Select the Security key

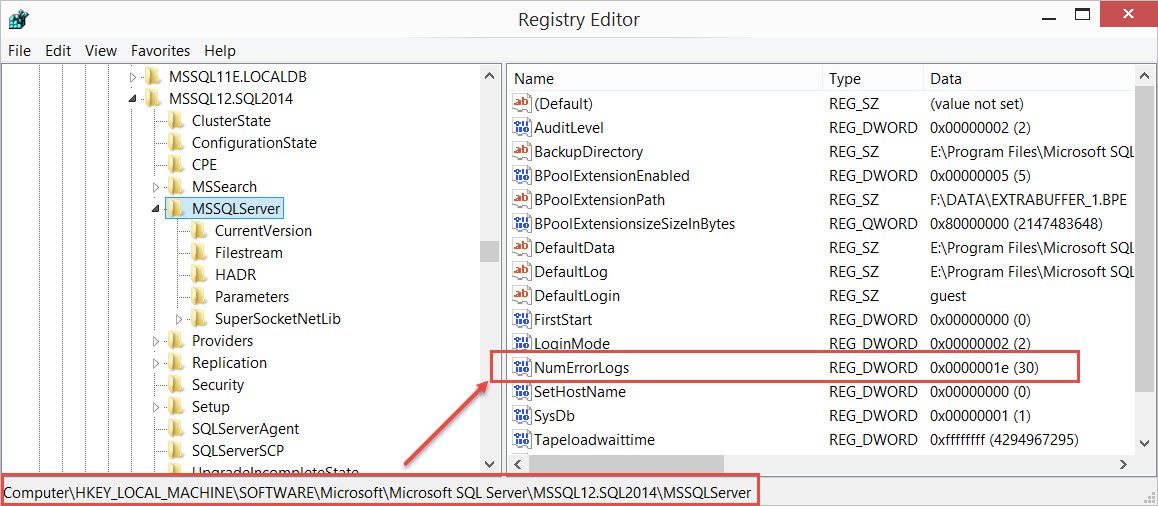click(217, 385)
